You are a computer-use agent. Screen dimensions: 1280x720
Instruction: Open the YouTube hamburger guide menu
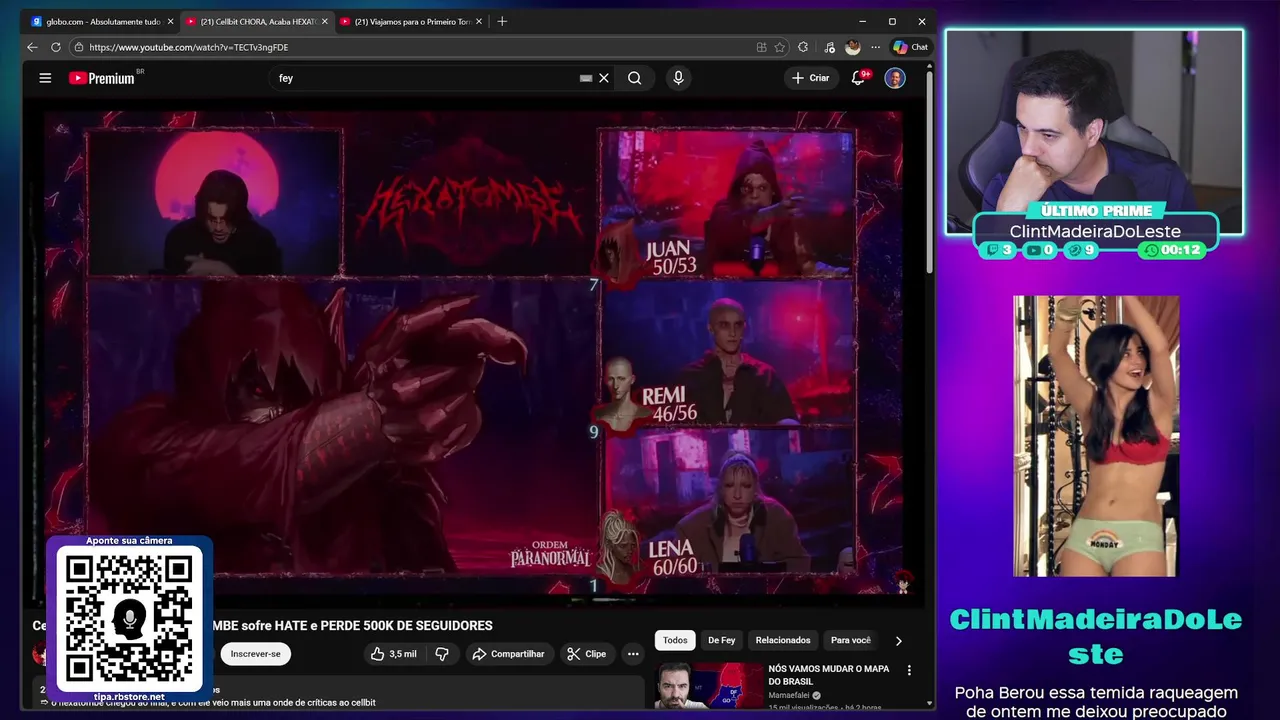[x=45, y=78]
